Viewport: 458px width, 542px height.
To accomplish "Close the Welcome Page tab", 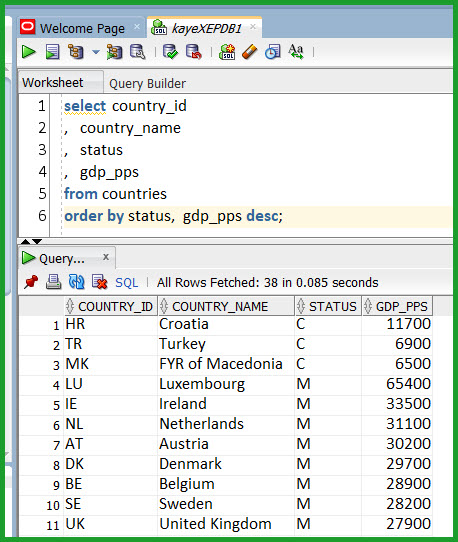I will [137, 27].
